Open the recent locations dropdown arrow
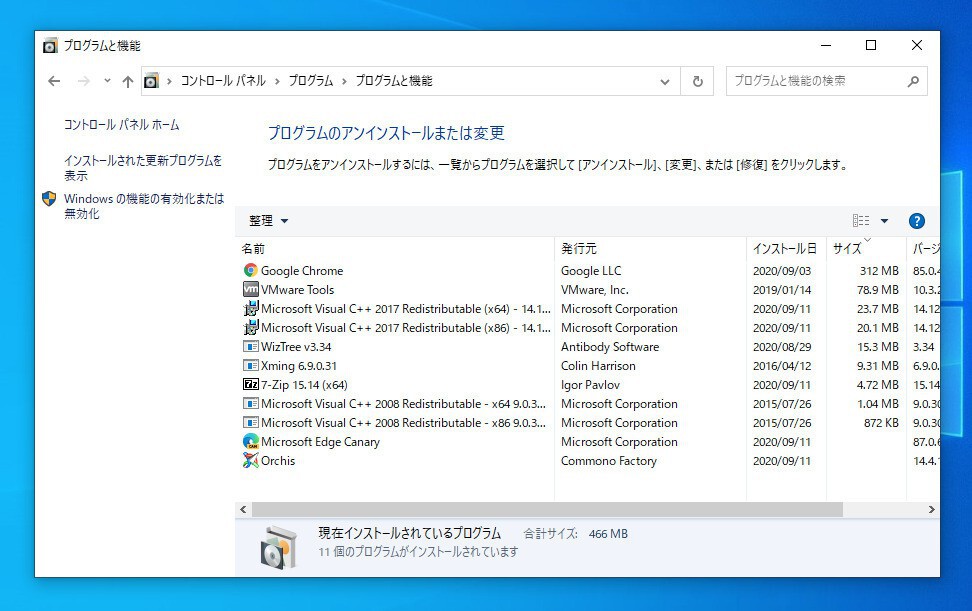This screenshot has width=972, height=611. (107, 81)
